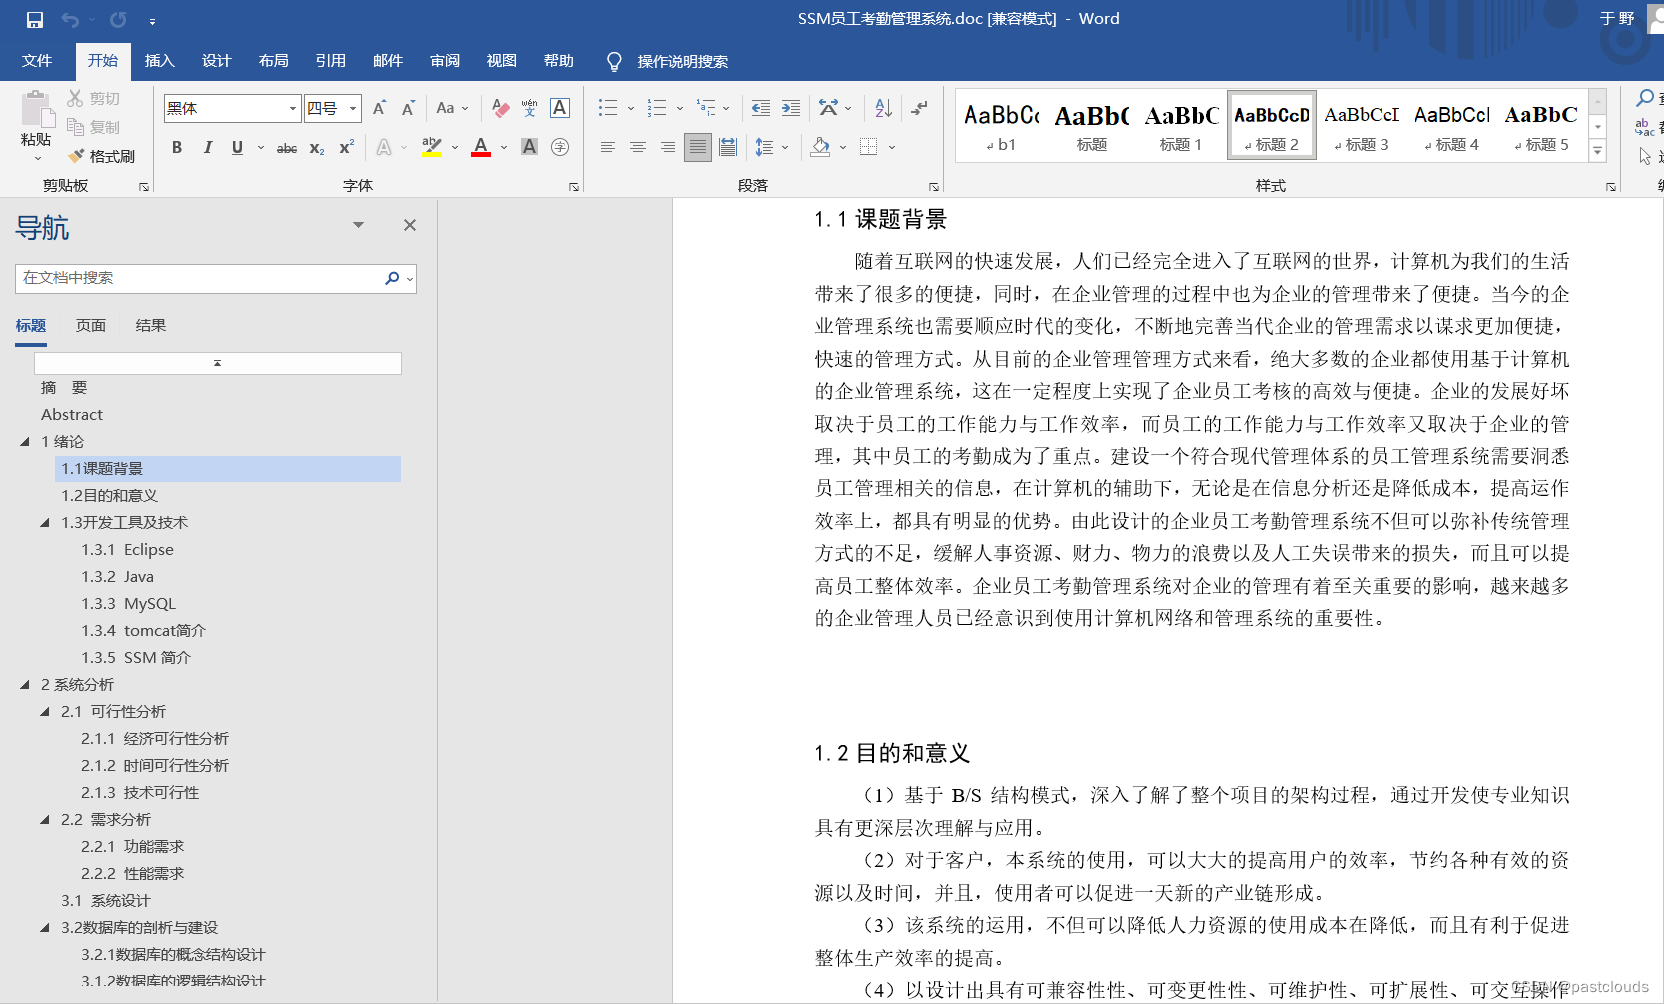Screen dimensions: 1664x1004
Task: Switch to the 插入 ribbon tab
Action: click(x=159, y=60)
